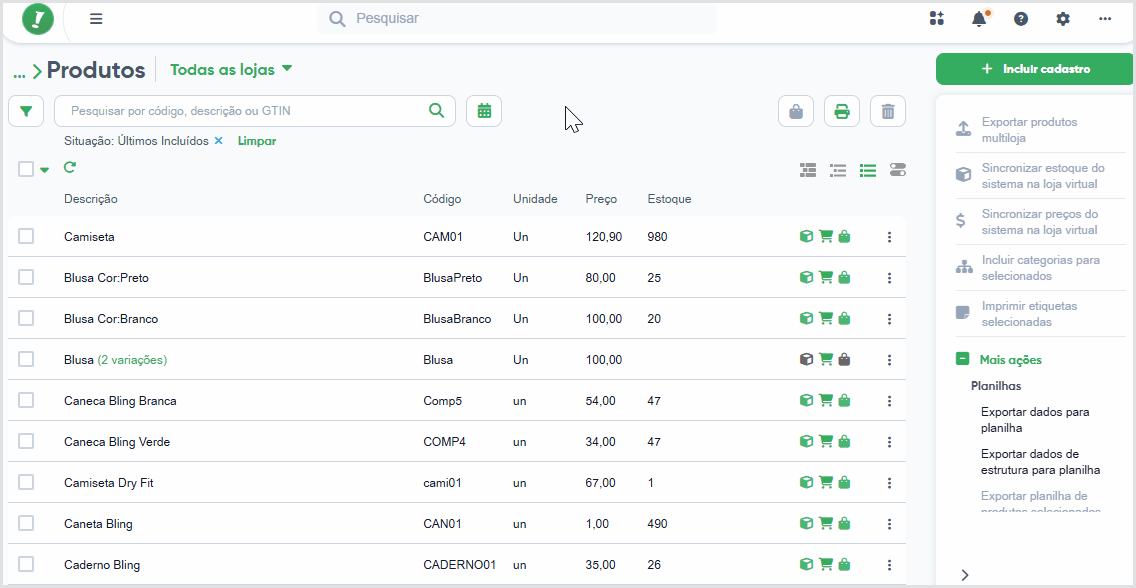Open the three-dot menu for Caneta Bling
Screen dimensions: 1136x588
pyautogui.click(x=890, y=524)
